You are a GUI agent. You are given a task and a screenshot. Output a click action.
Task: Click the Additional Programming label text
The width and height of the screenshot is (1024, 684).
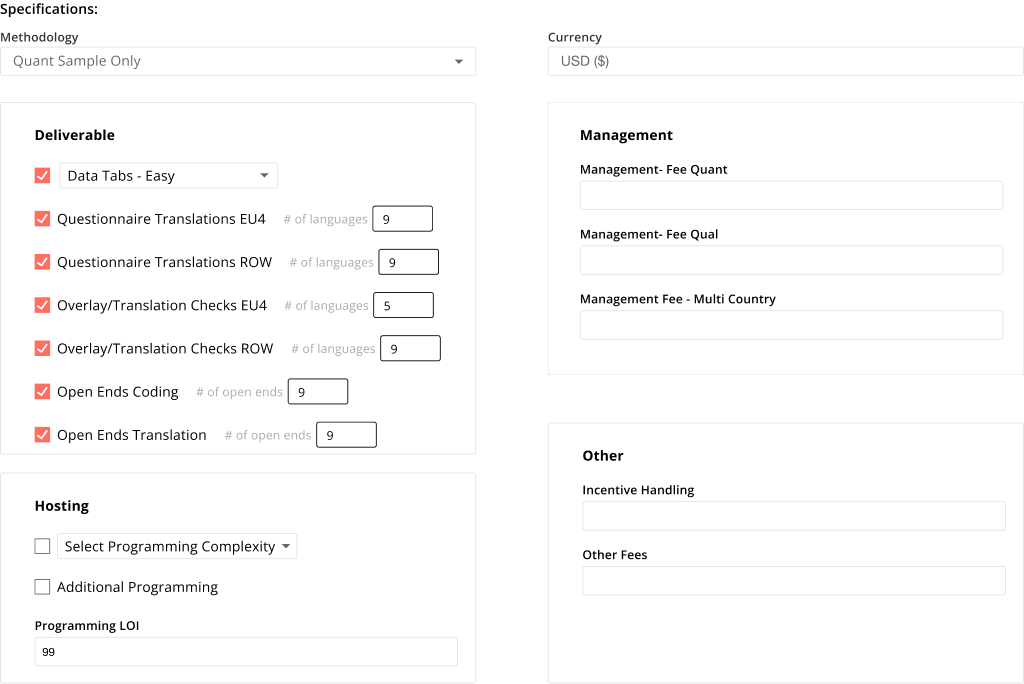coord(137,587)
